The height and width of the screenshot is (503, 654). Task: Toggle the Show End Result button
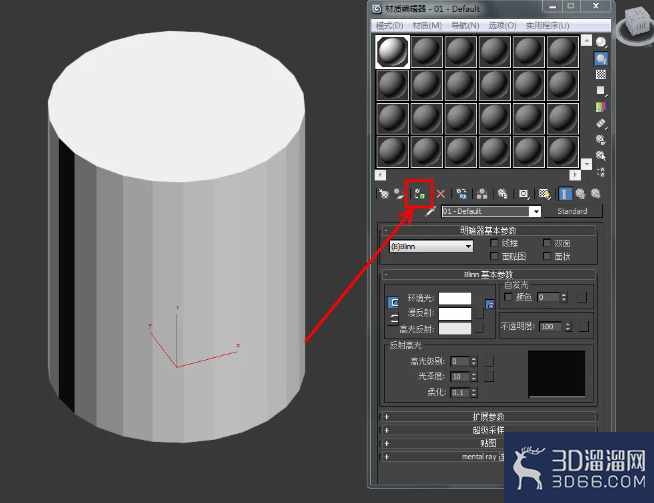click(565, 194)
